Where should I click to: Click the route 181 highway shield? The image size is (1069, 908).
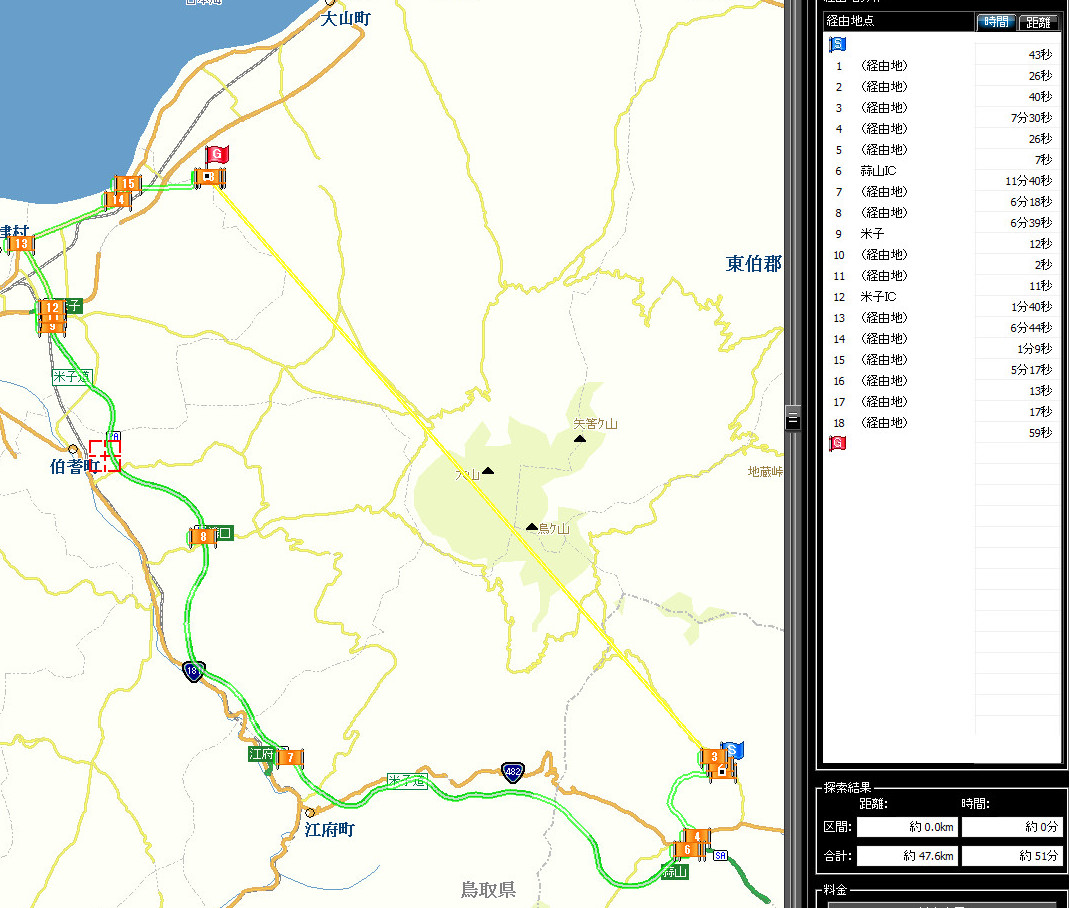(194, 671)
